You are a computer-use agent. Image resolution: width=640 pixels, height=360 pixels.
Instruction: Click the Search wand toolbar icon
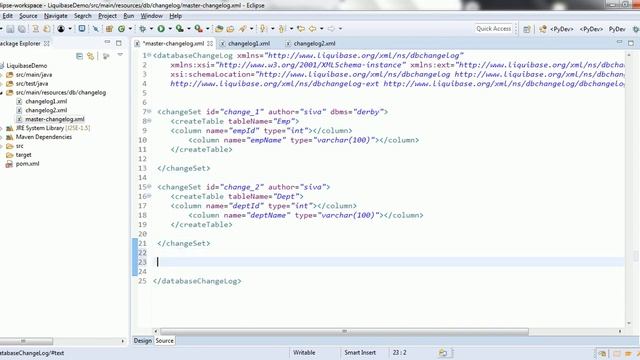pyautogui.click(x=243, y=29)
